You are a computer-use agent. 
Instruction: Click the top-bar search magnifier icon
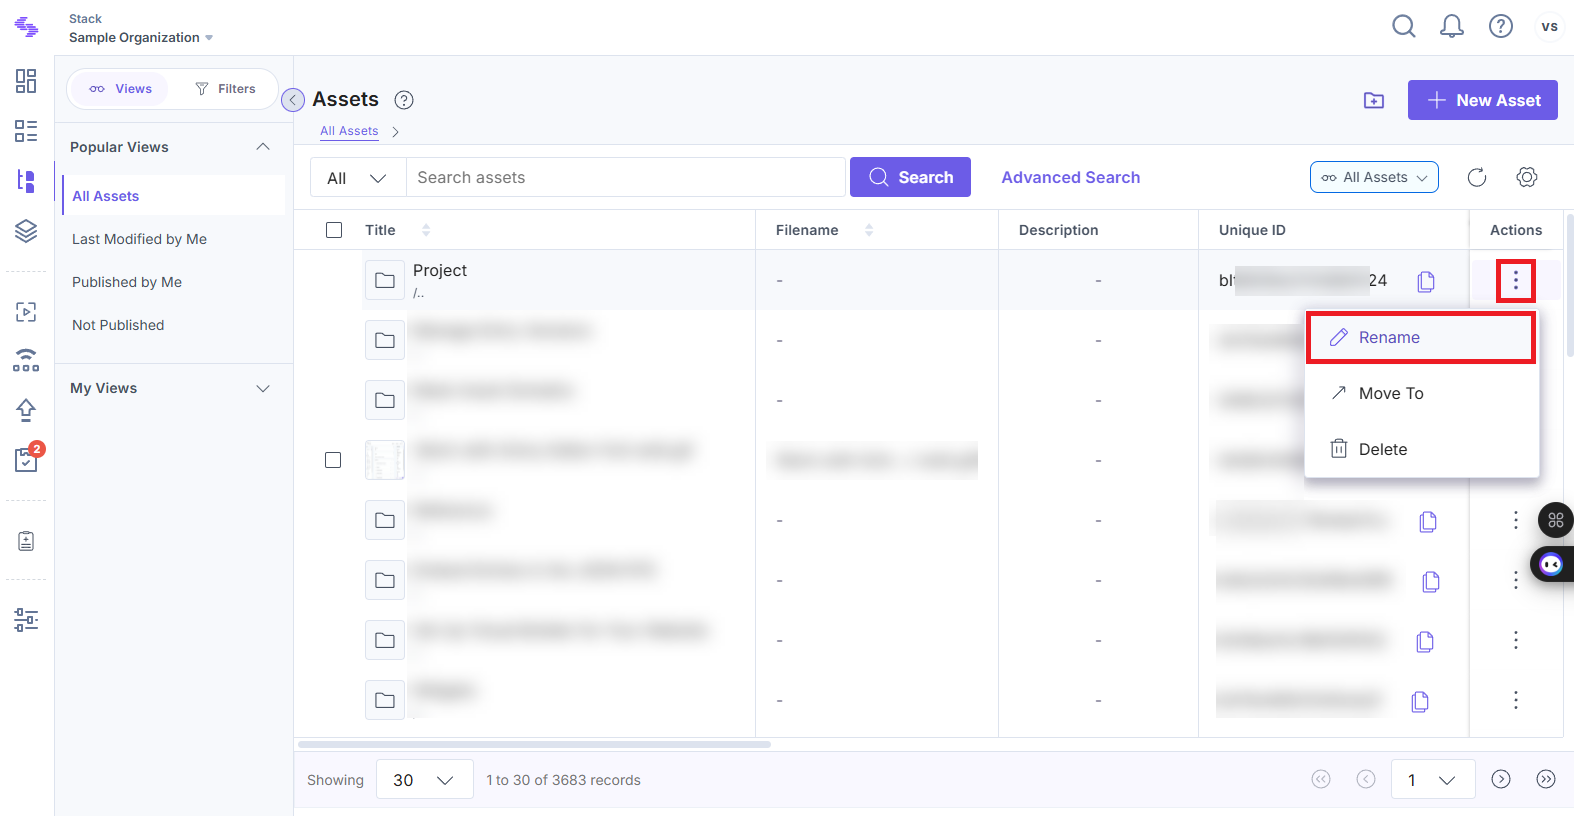coord(1404,27)
